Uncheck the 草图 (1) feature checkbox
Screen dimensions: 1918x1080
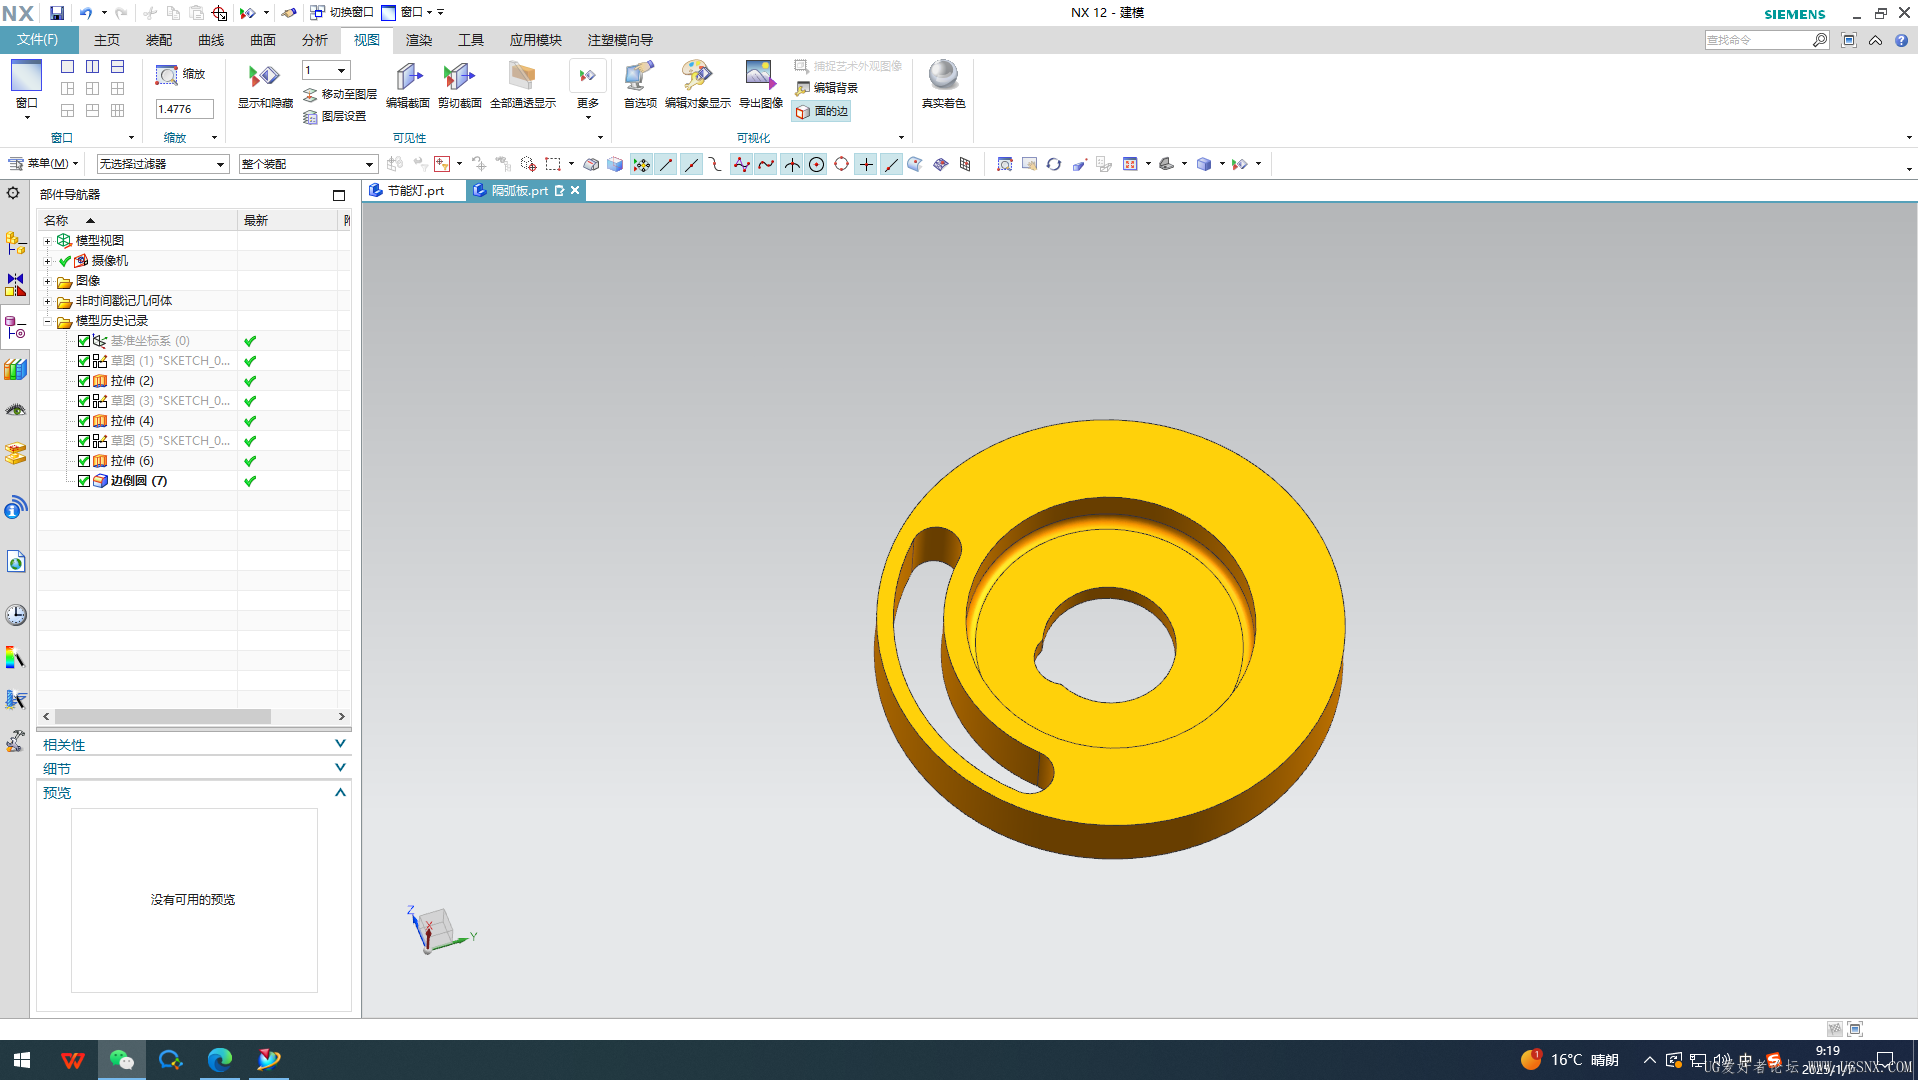[84, 361]
